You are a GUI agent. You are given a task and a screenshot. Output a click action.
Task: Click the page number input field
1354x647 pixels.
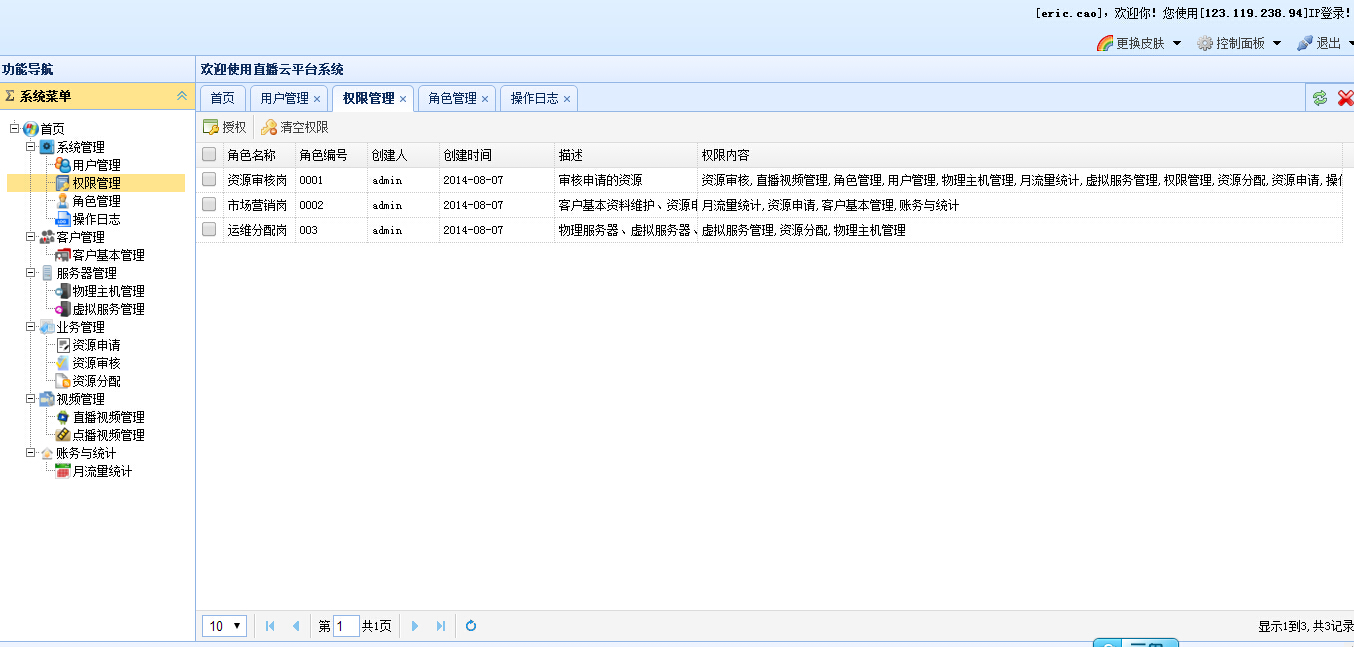pyautogui.click(x=346, y=626)
